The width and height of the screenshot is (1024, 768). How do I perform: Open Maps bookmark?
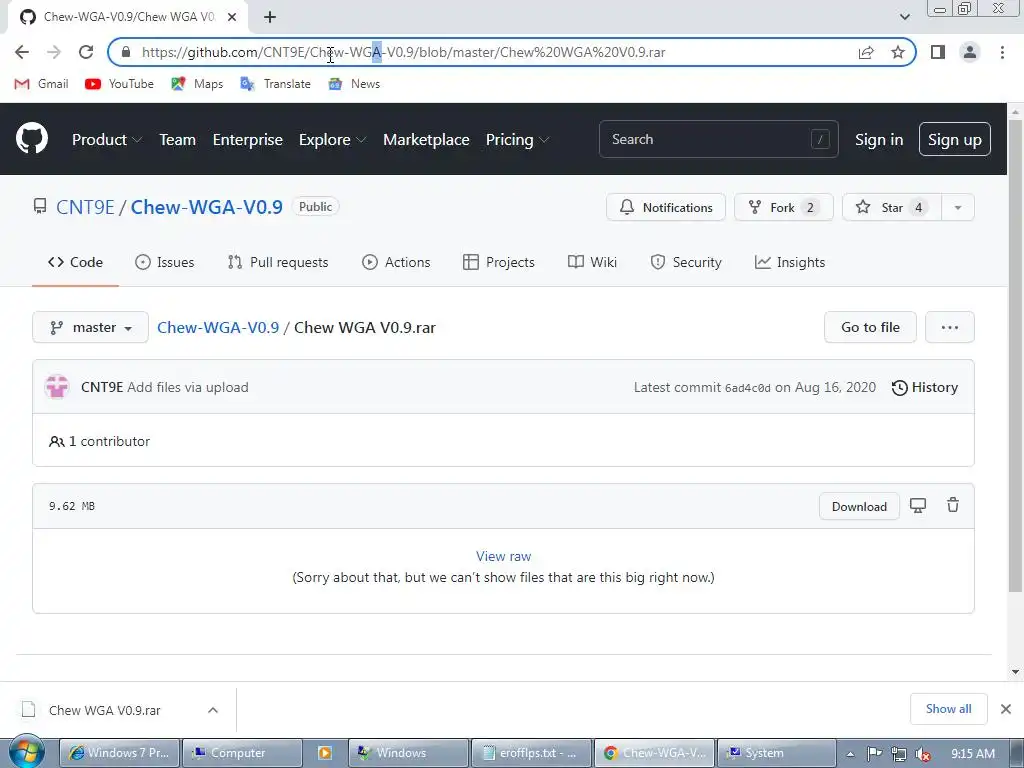197,84
